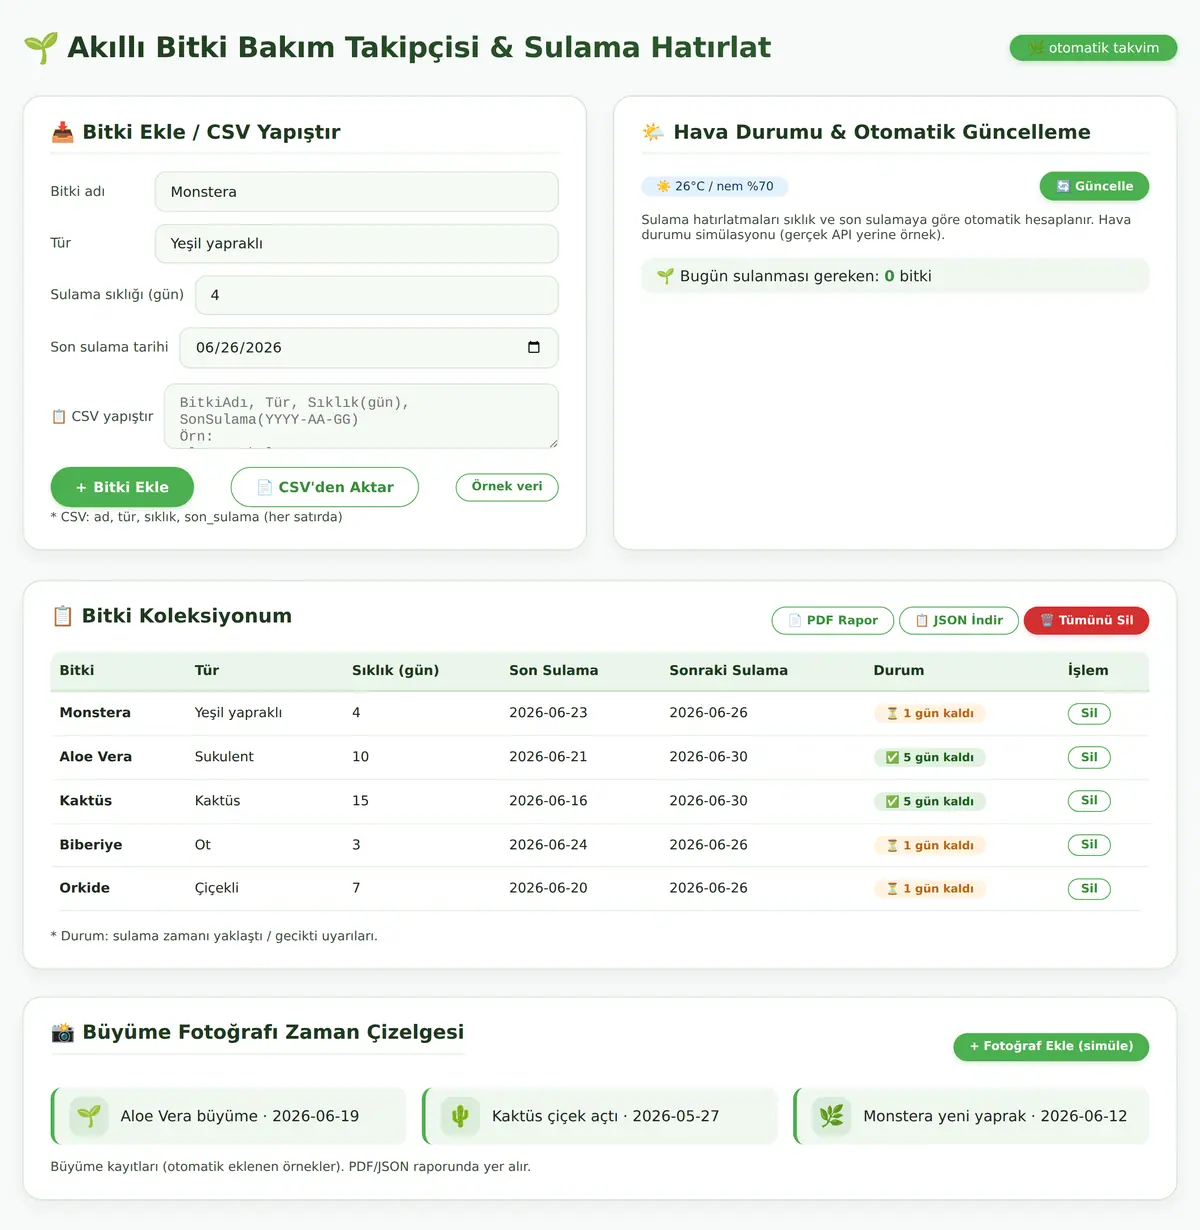The height and width of the screenshot is (1230, 1200).
Task: Click the inbox icon beside Bitki Ekle heading
Action: click(63, 132)
